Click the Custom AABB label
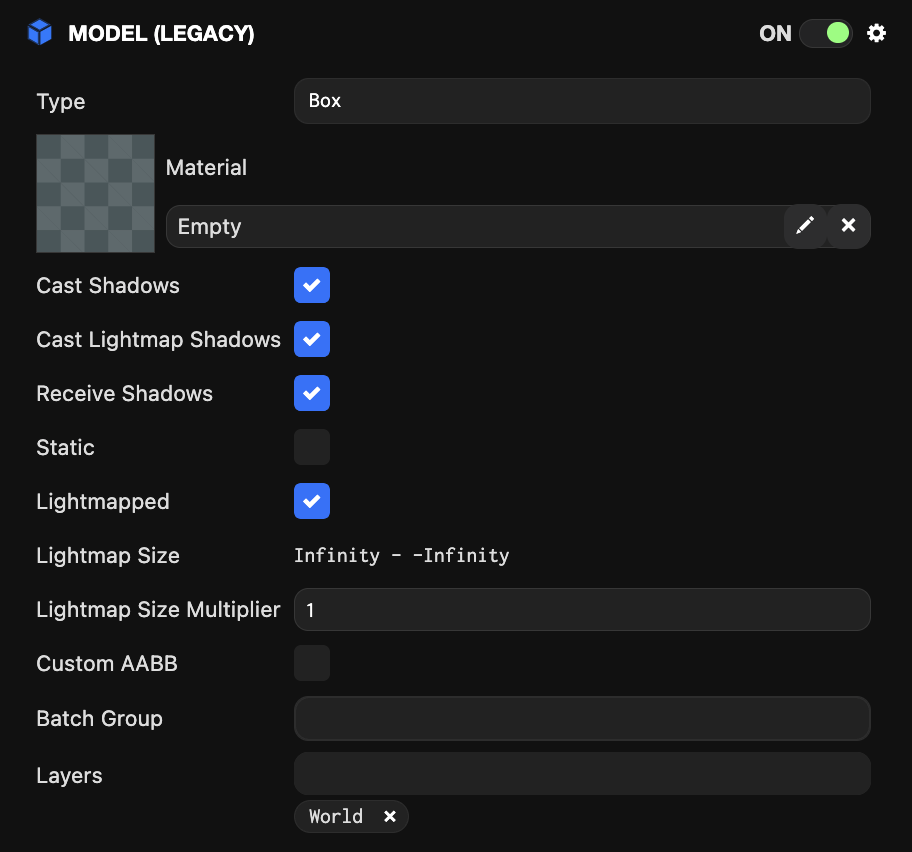 [x=107, y=664]
